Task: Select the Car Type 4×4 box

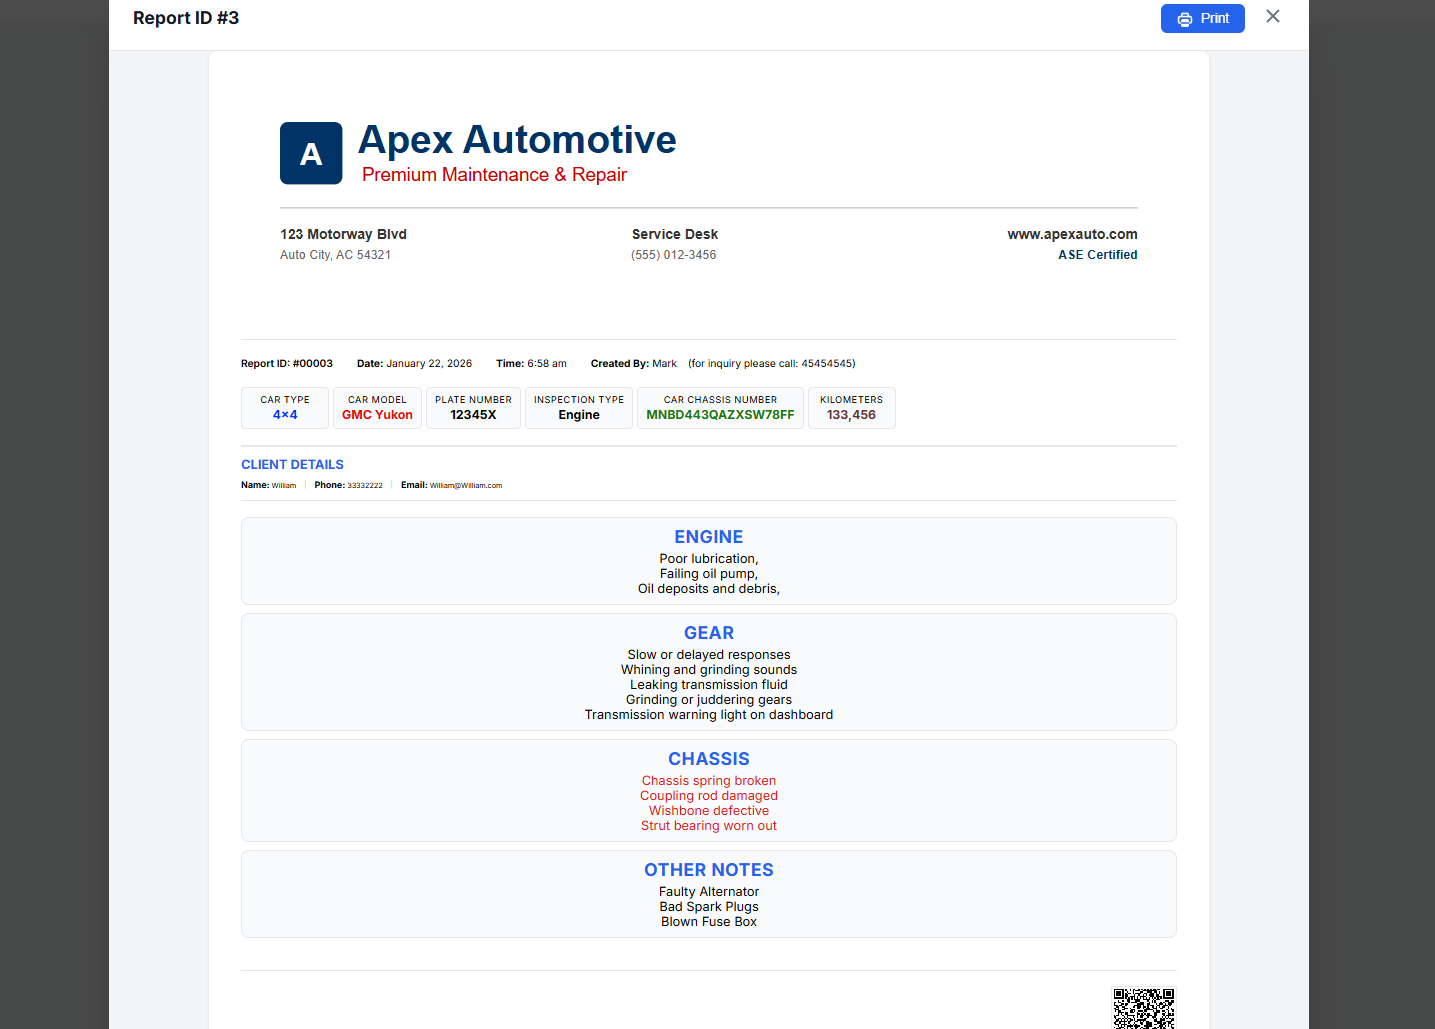Action: click(285, 408)
